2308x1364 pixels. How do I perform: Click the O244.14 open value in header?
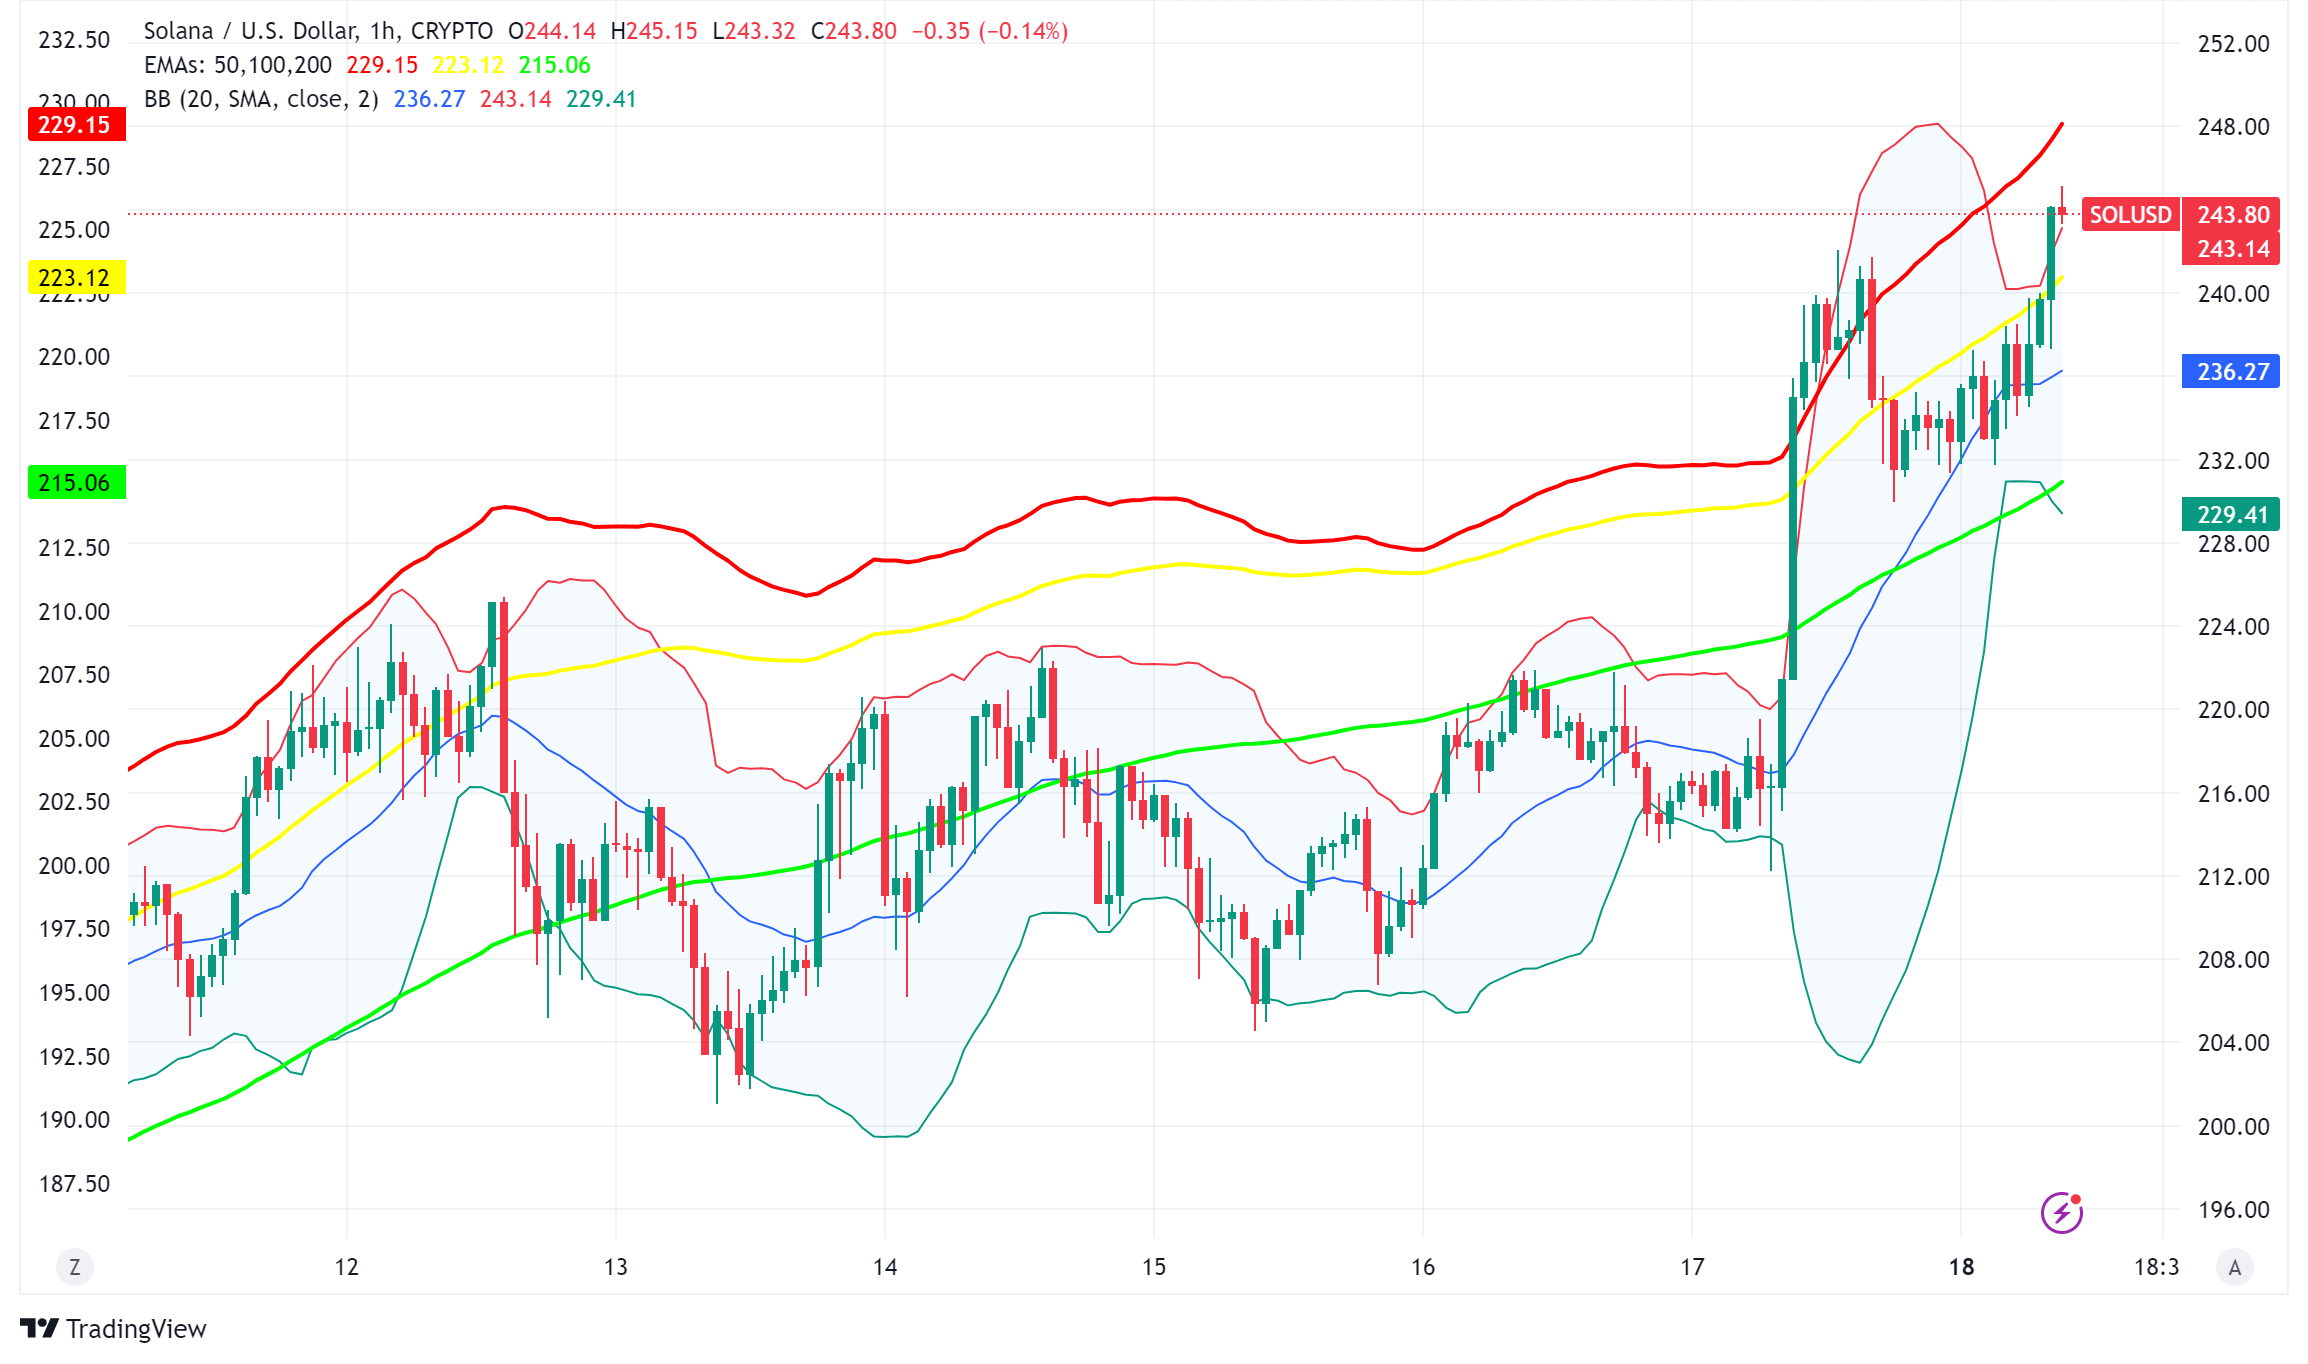[x=552, y=31]
